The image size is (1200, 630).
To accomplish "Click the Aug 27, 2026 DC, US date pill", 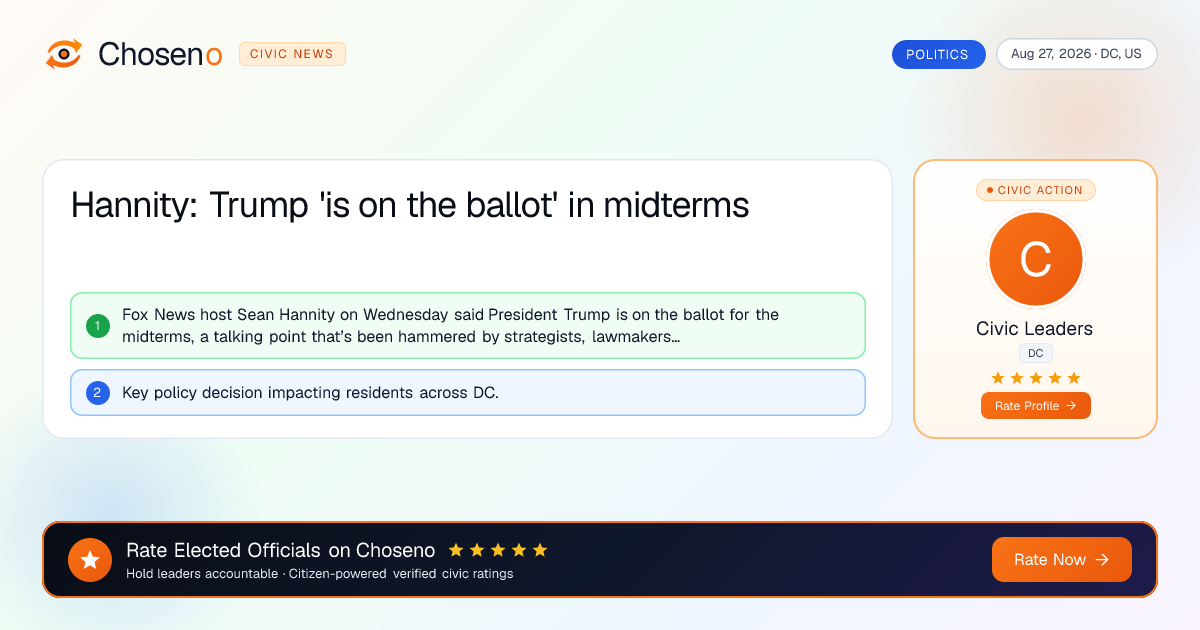I will [1077, 54].
